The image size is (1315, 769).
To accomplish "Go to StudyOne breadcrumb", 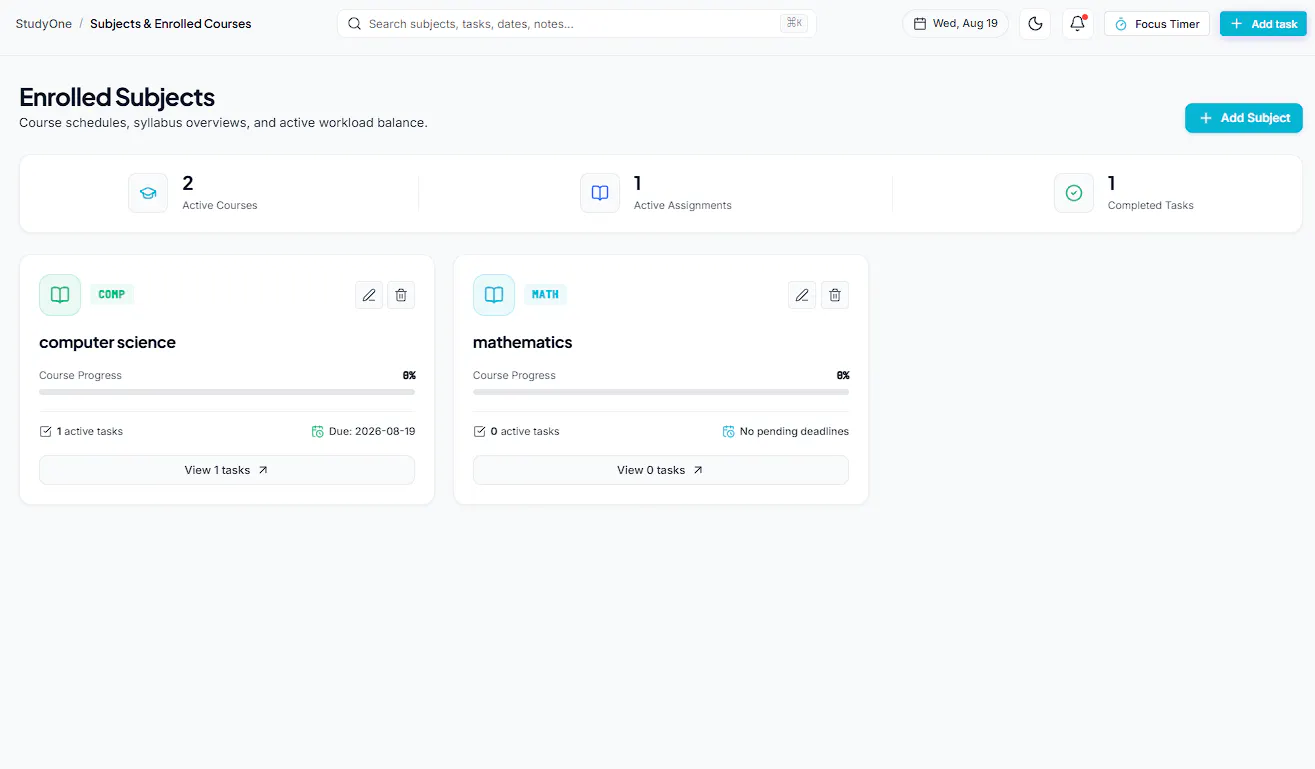I will click(44, 24).
